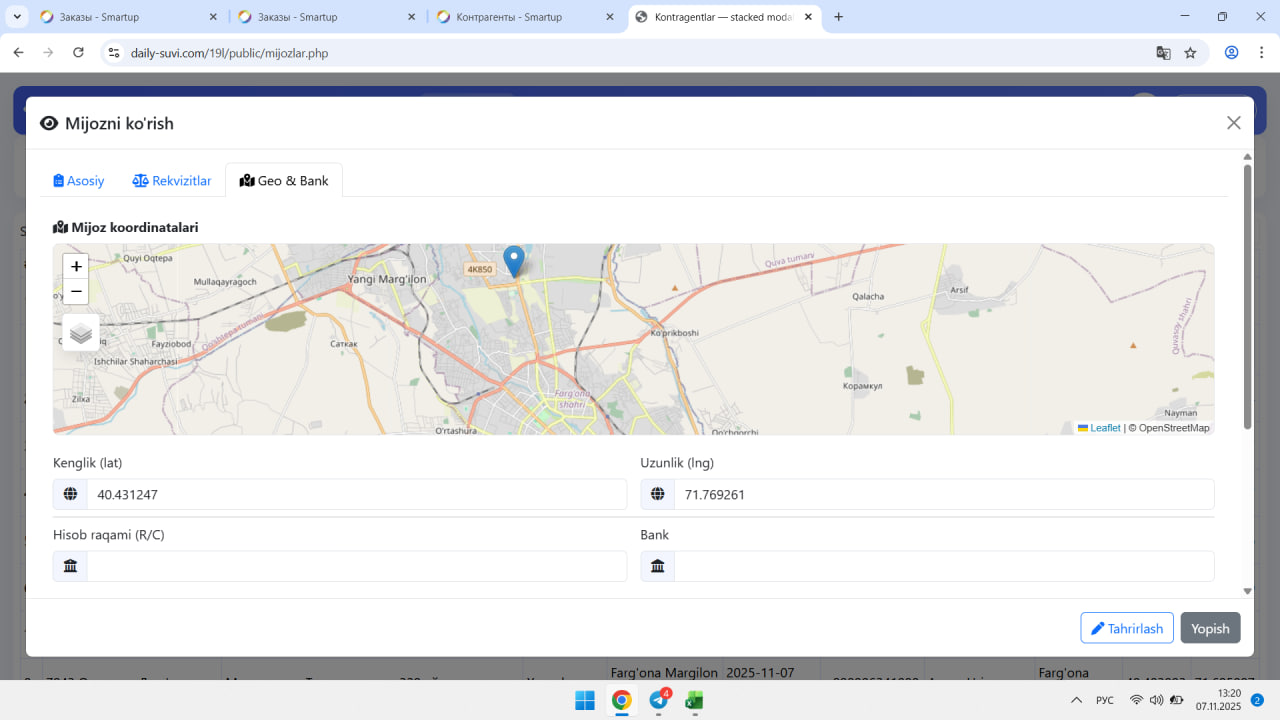Zoom in on the map
Image resolution: width=1280 pixels, height=720 pixels.
76,266
